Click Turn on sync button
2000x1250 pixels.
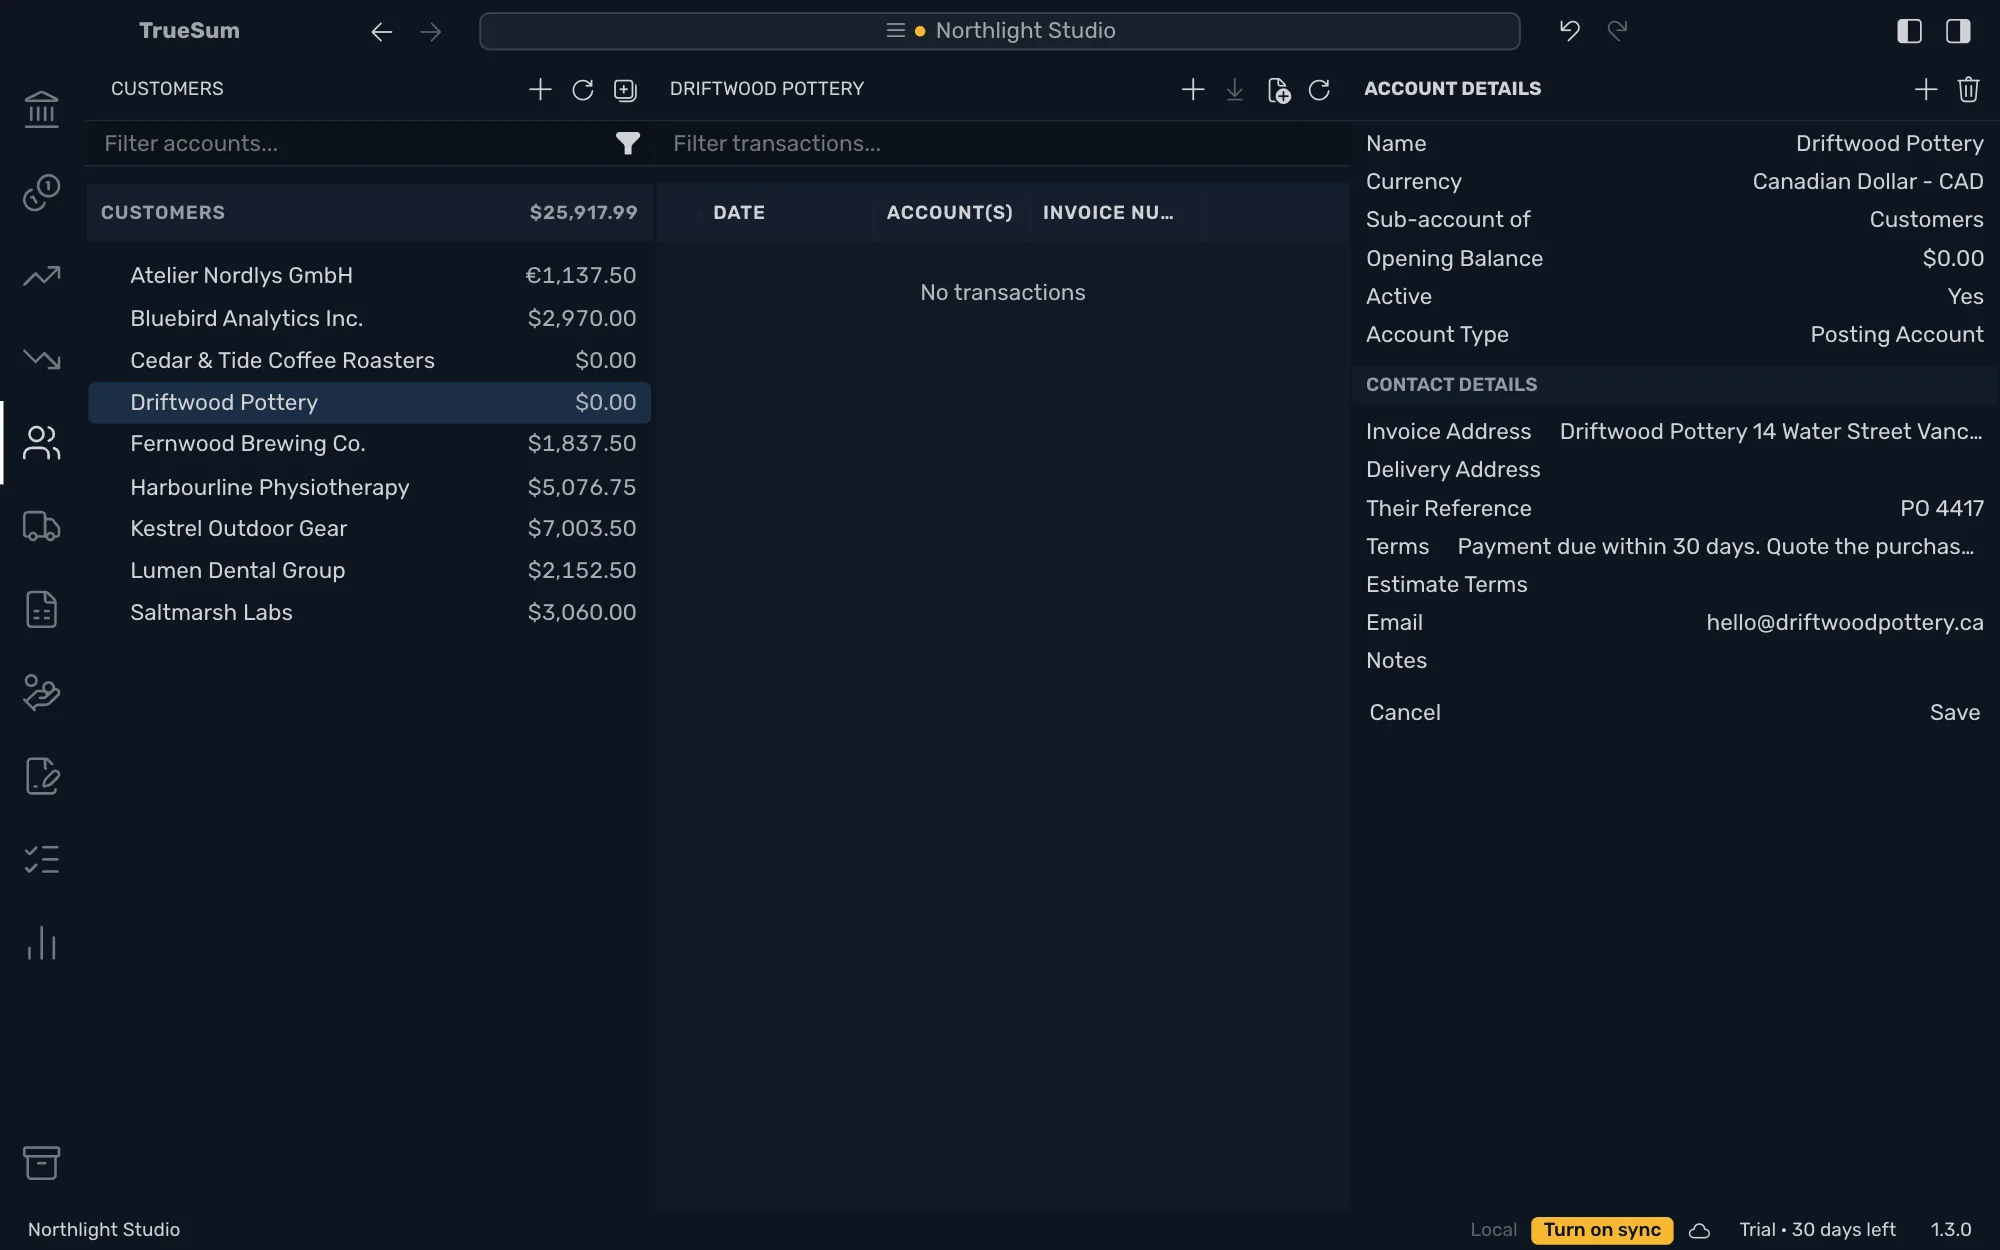click(x=1601, y=1230)
